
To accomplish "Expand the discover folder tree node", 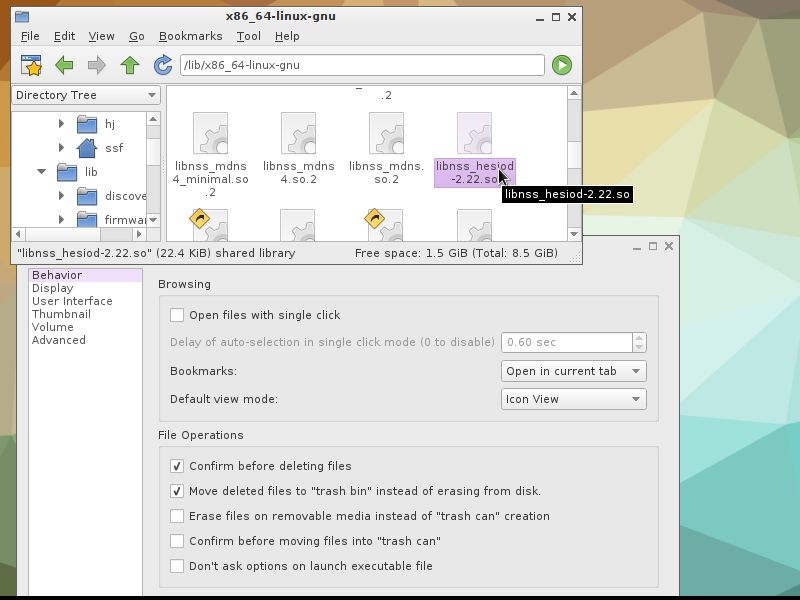I will [61, 195].
